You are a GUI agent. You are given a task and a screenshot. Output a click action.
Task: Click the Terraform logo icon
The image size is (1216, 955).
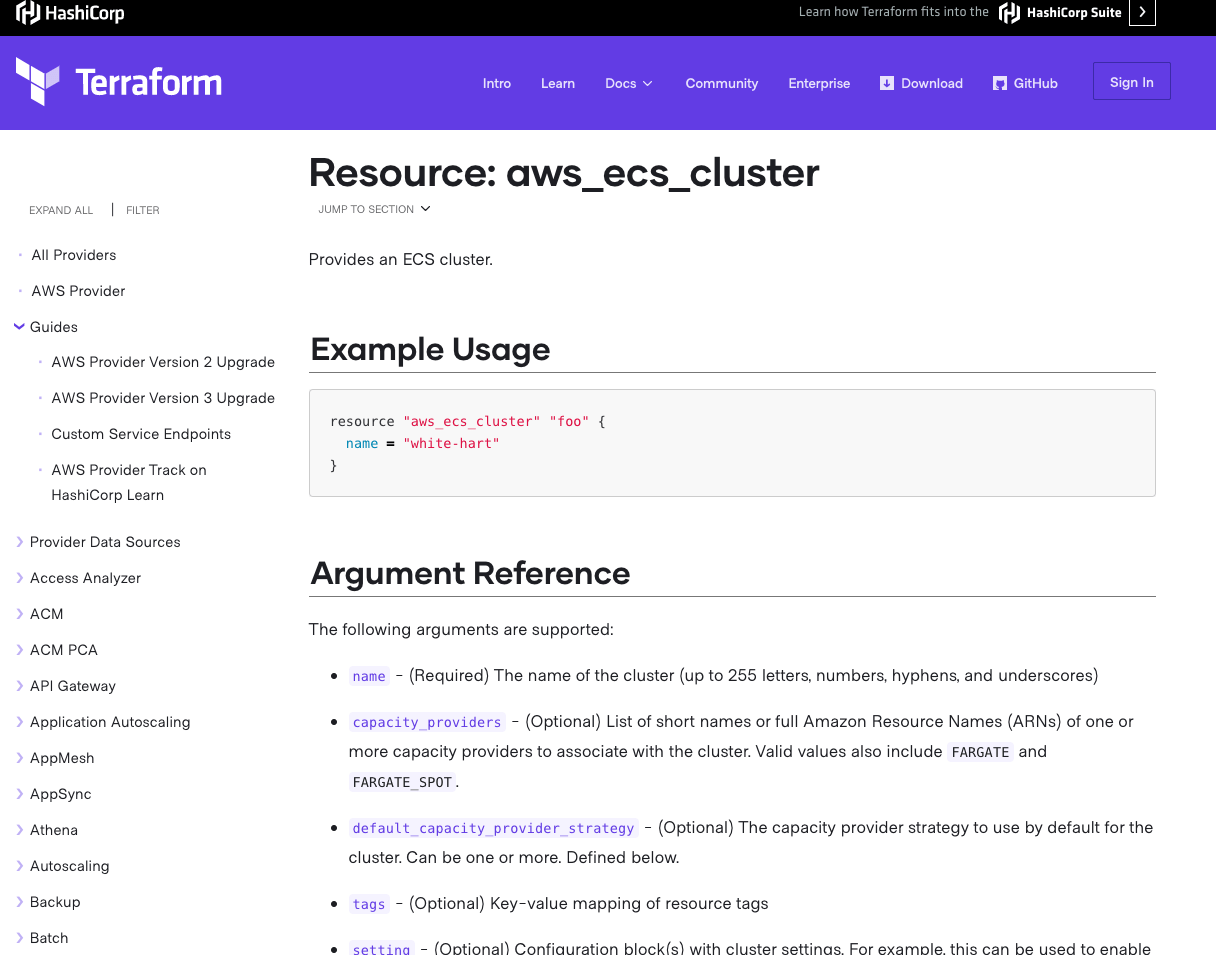click(x=38, y=81)
